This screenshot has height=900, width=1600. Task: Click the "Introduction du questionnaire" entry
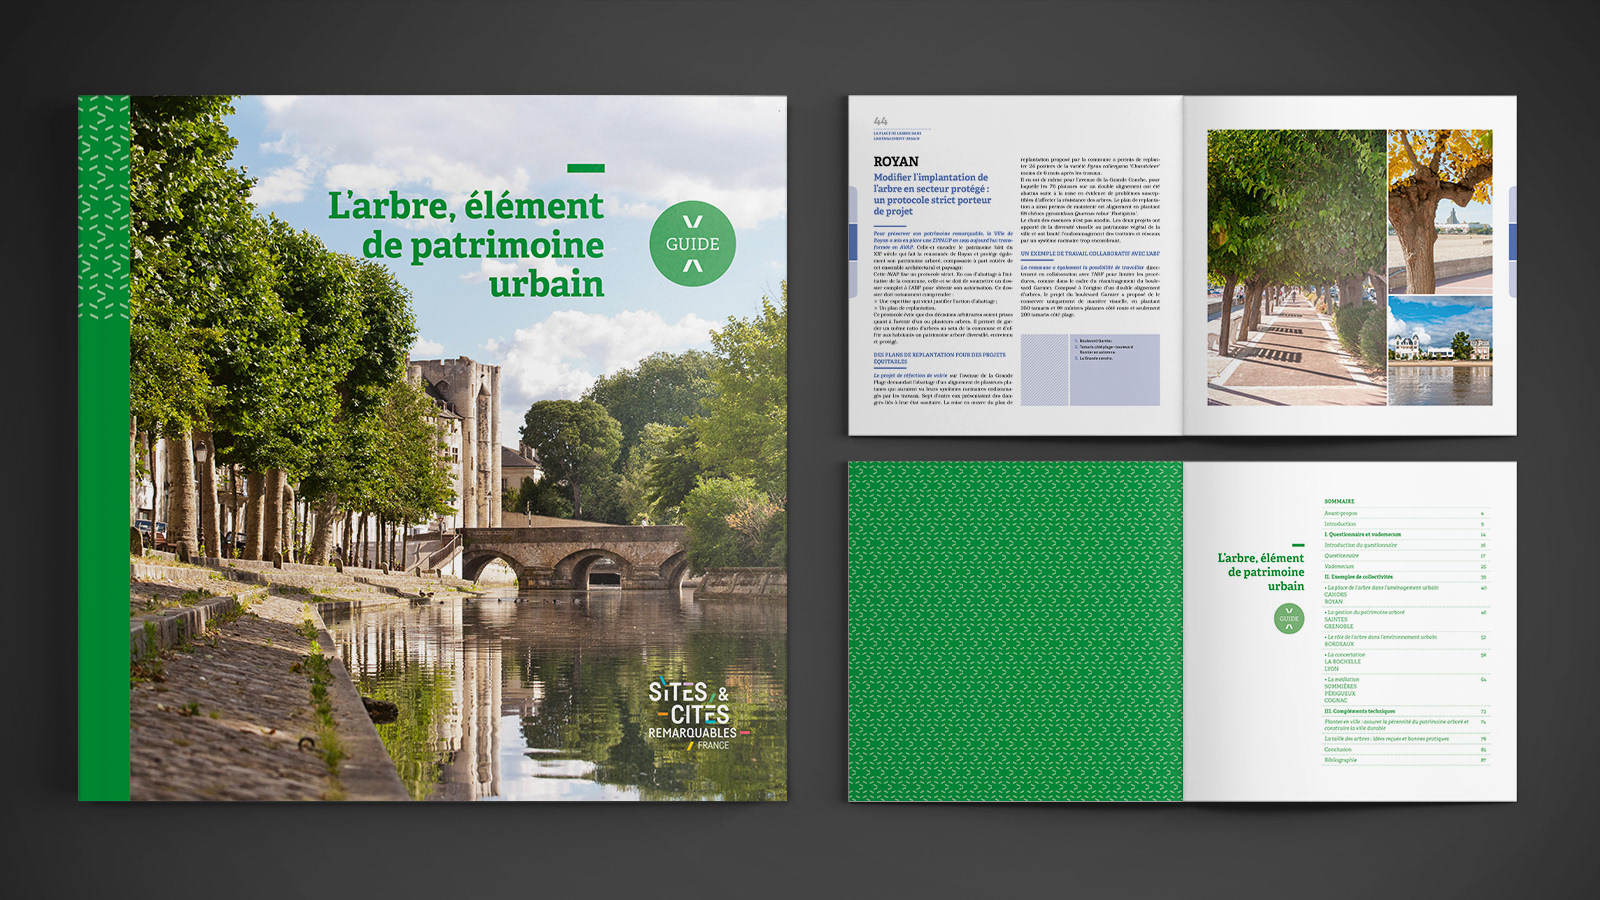(x=1361, y=545)
